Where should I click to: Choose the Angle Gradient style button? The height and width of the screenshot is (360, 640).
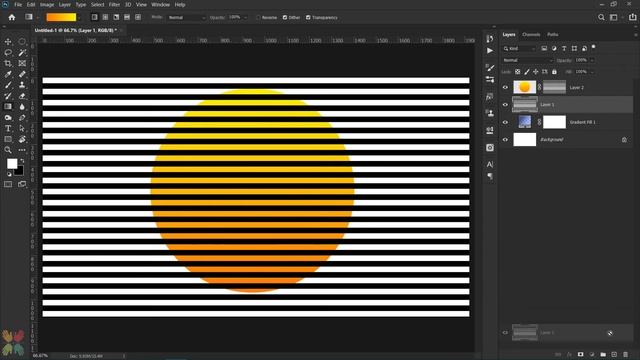116,18
